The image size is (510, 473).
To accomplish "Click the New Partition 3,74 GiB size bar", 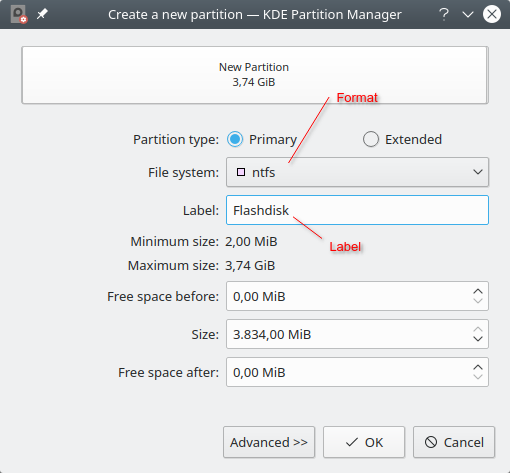I will tap(255, 75).
